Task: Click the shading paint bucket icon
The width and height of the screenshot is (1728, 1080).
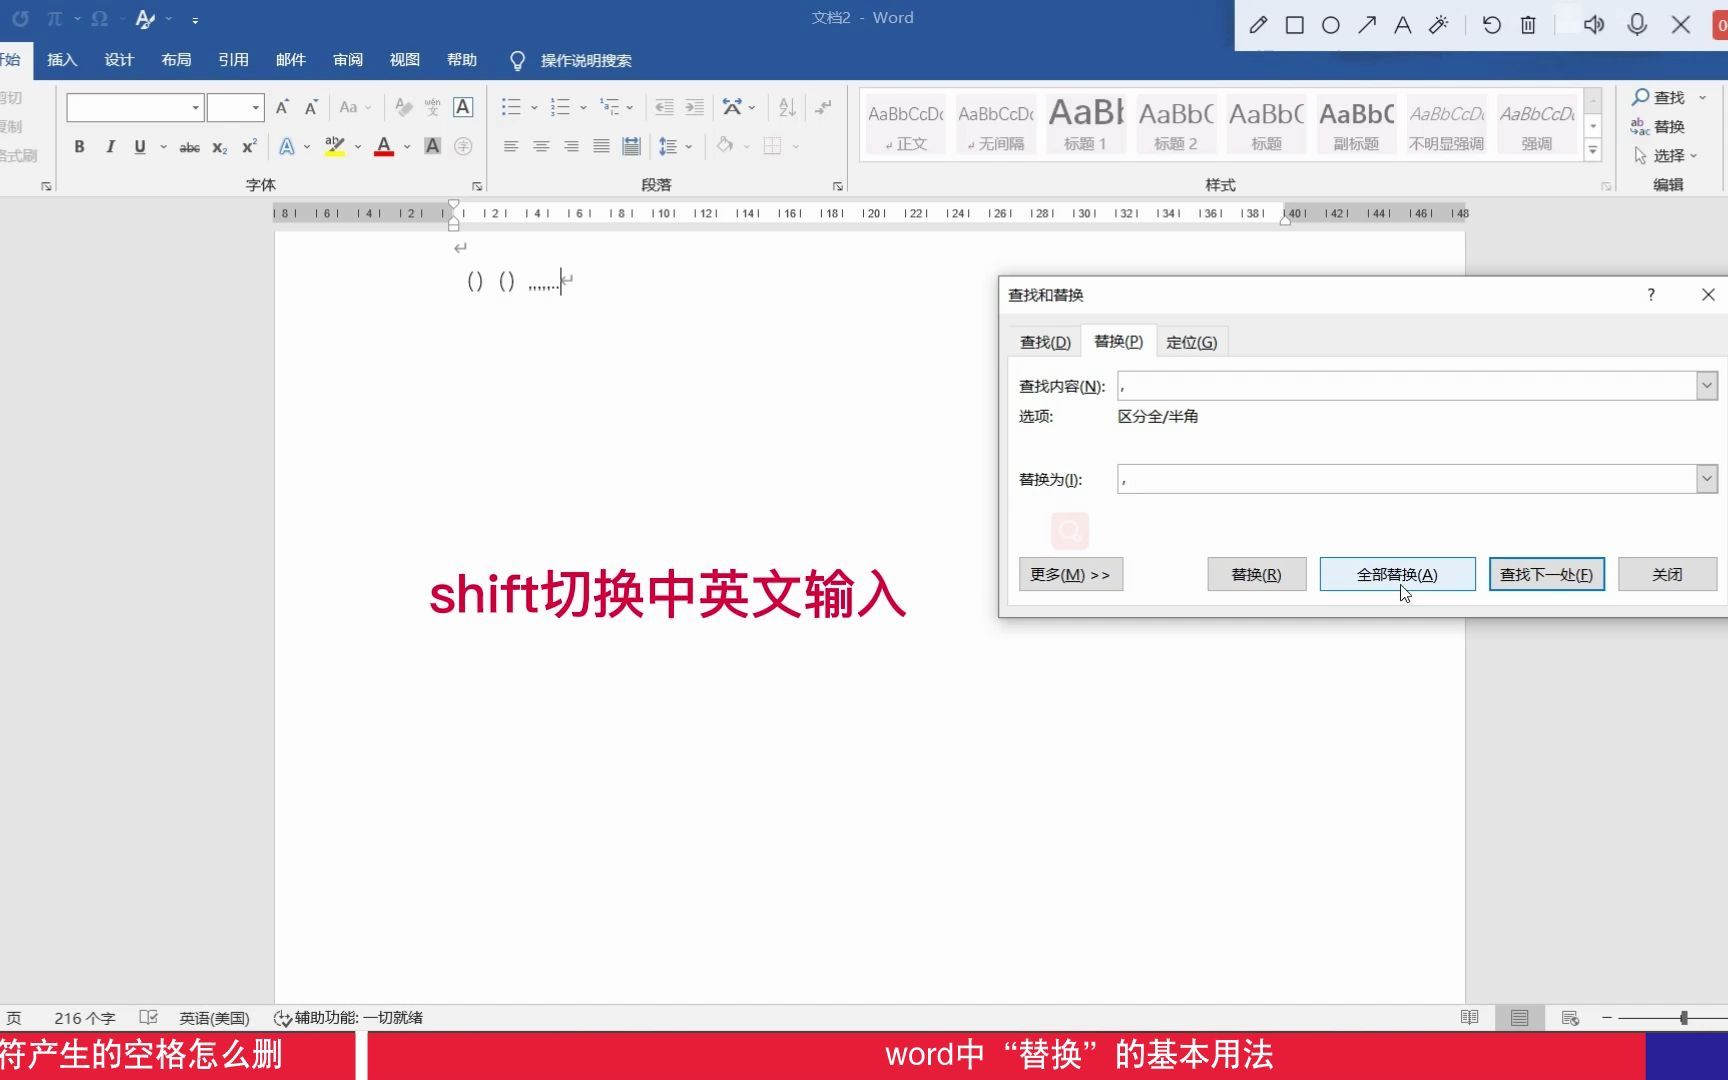Action: coord(725,147)
